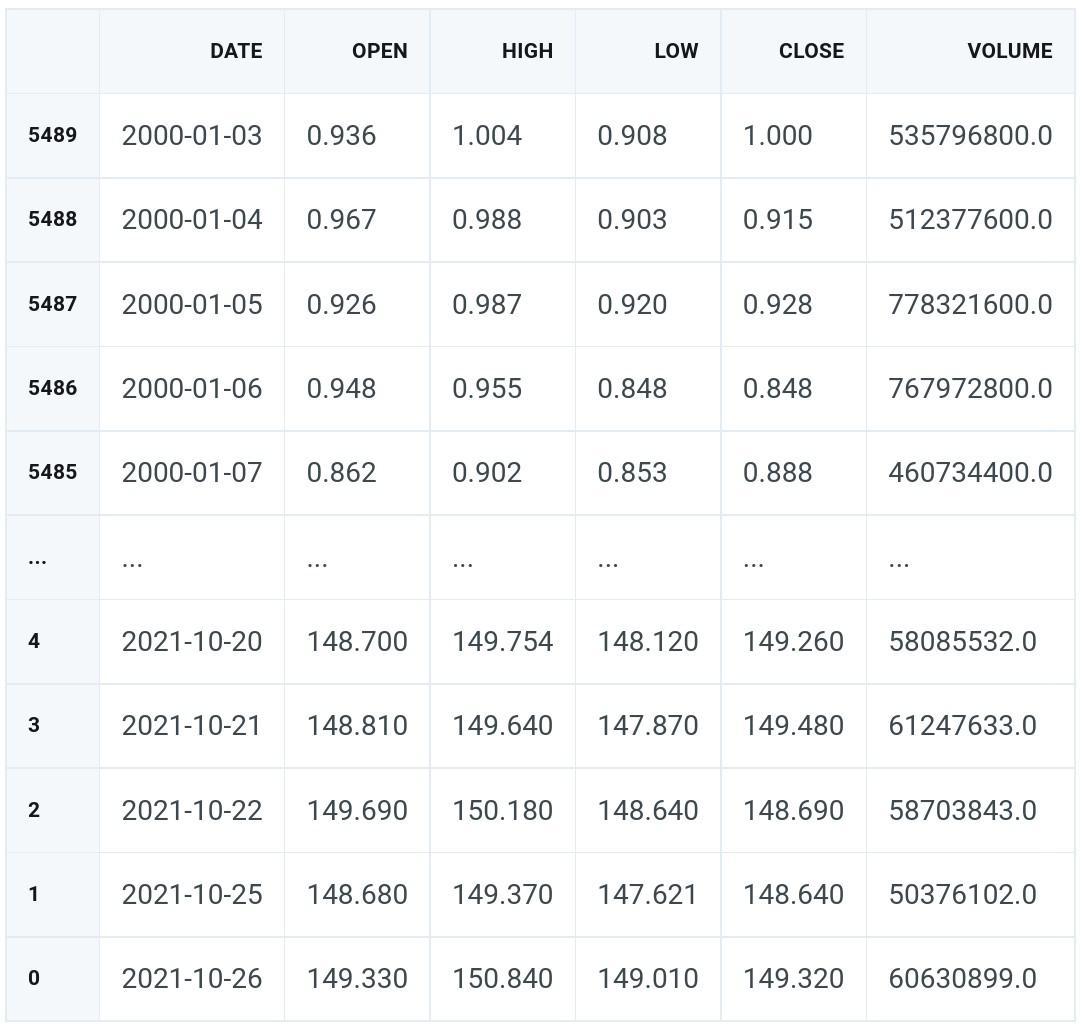Select open value 0.862
The height and width of the screenshot is (1029, 1082).
pyautogui.click(x=342, y=473)
